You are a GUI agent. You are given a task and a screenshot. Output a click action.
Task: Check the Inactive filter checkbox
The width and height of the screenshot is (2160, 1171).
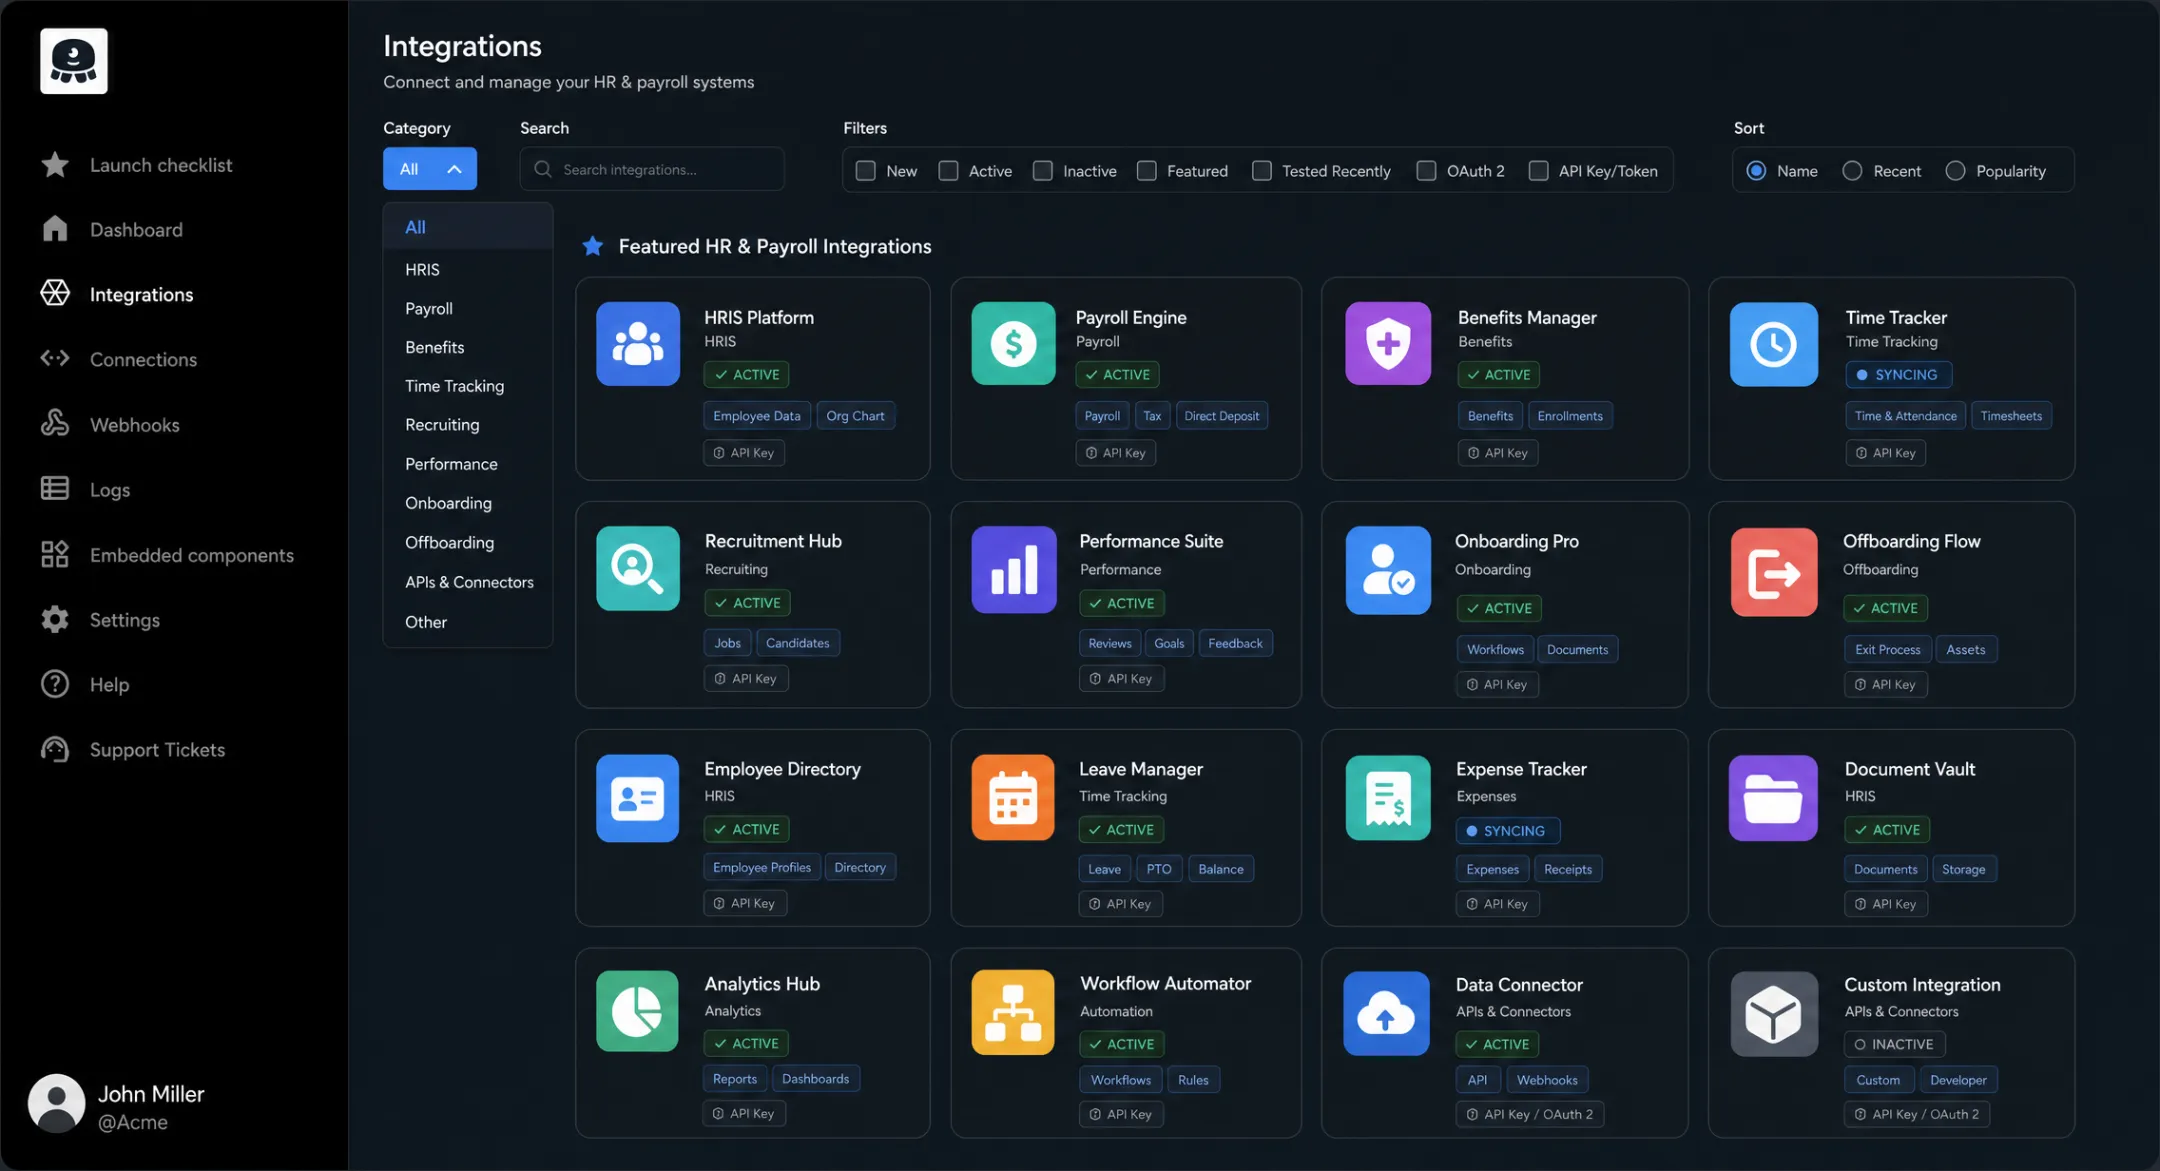click(x=1043, y=171)
